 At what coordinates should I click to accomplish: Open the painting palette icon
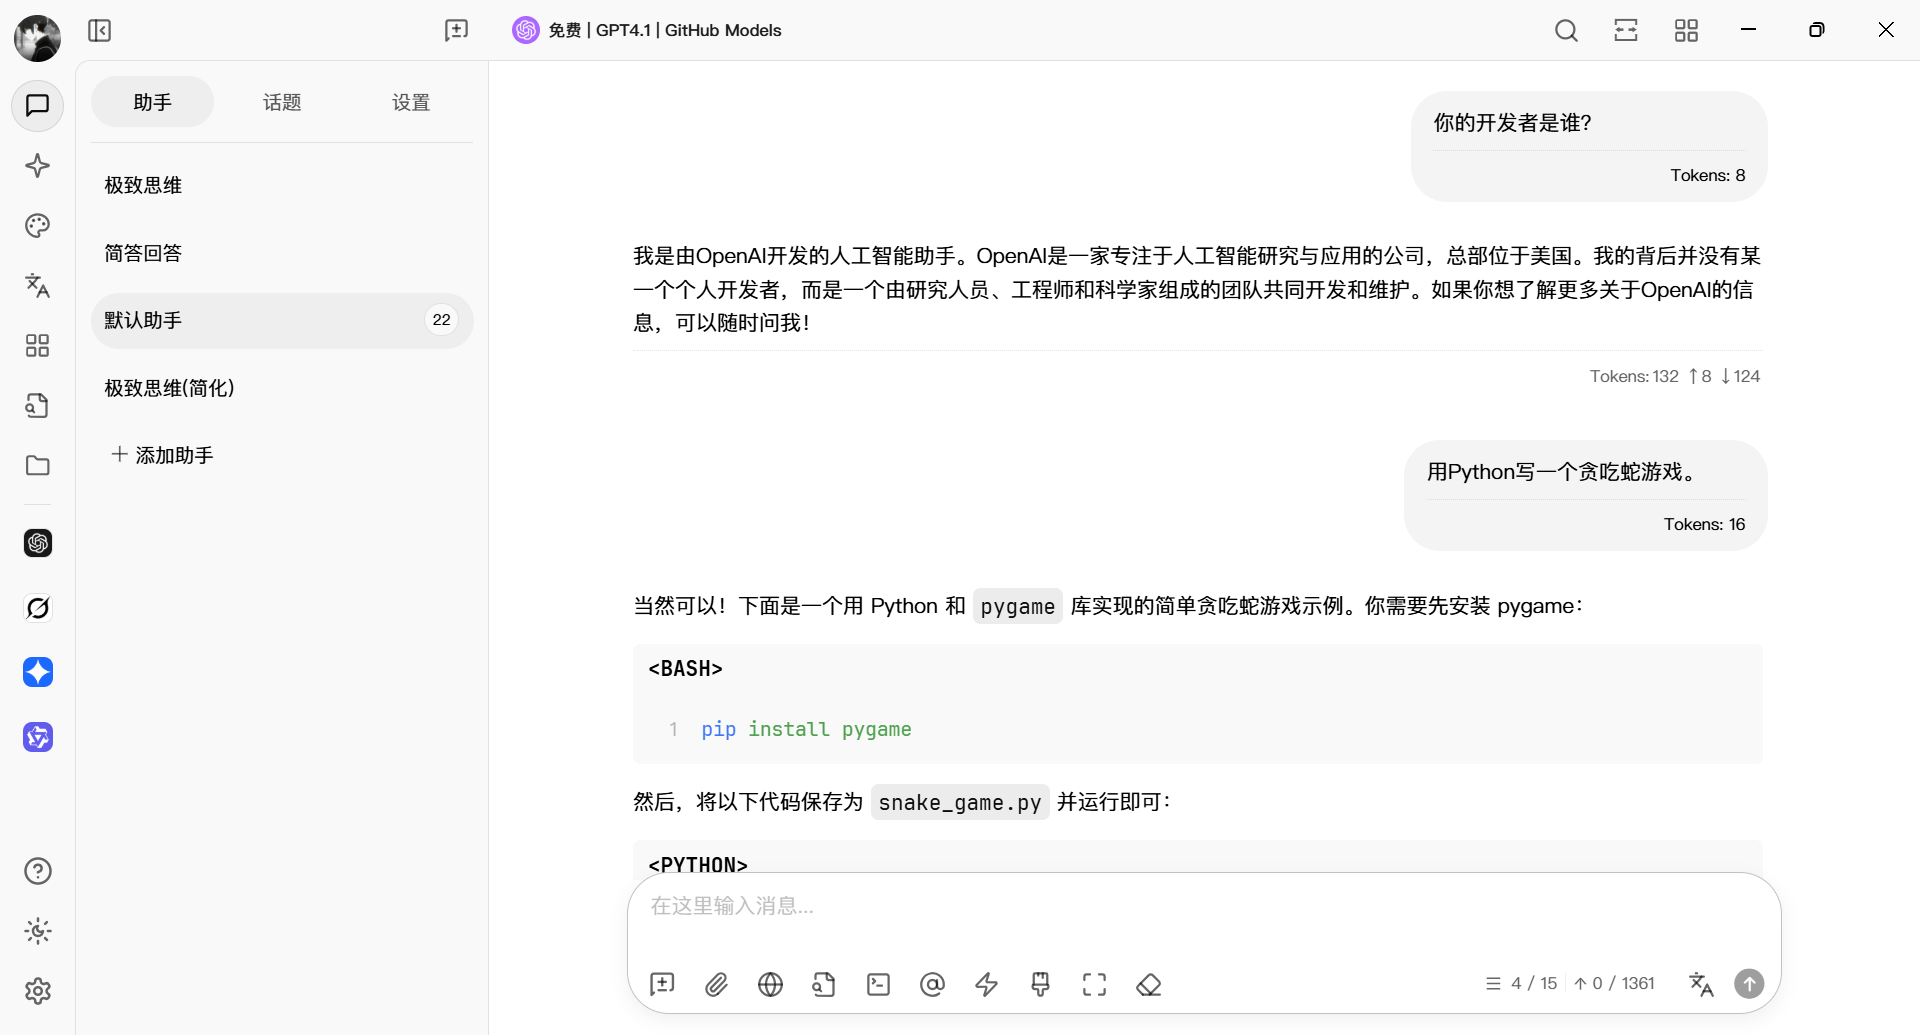point(37,226)
